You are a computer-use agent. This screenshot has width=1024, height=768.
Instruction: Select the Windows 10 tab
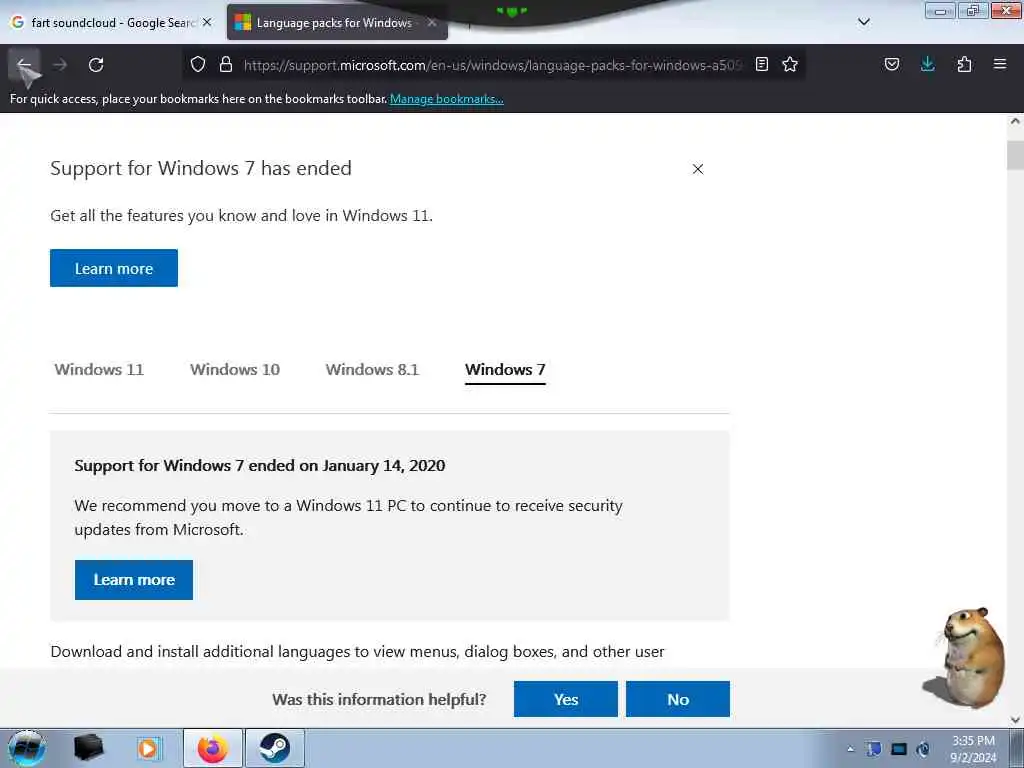click(235, 370)
